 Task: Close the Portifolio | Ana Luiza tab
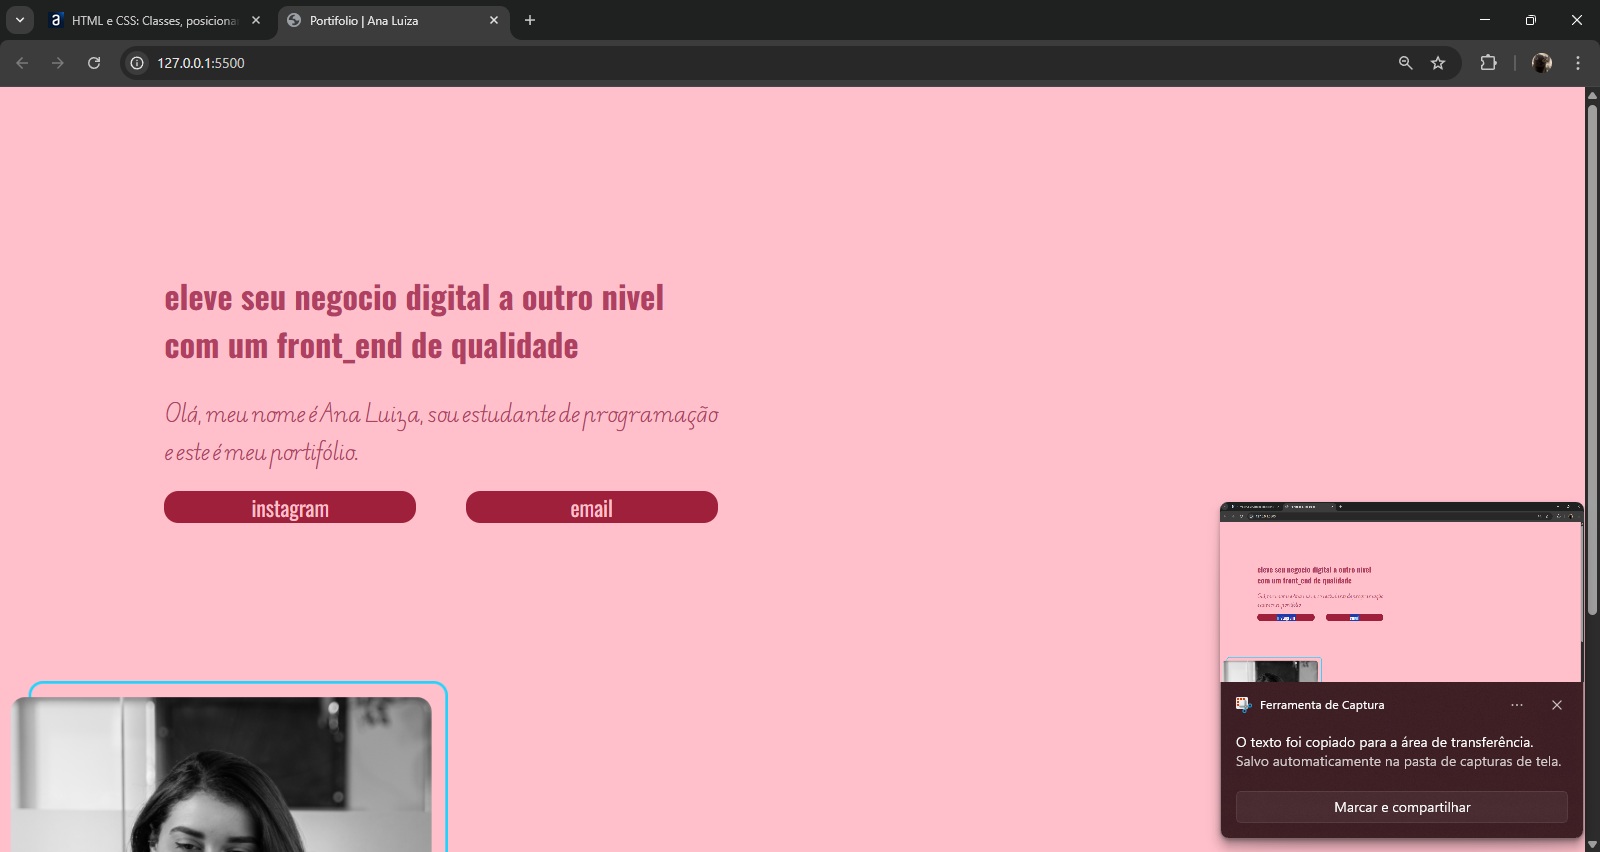click(x=494, y=20)
